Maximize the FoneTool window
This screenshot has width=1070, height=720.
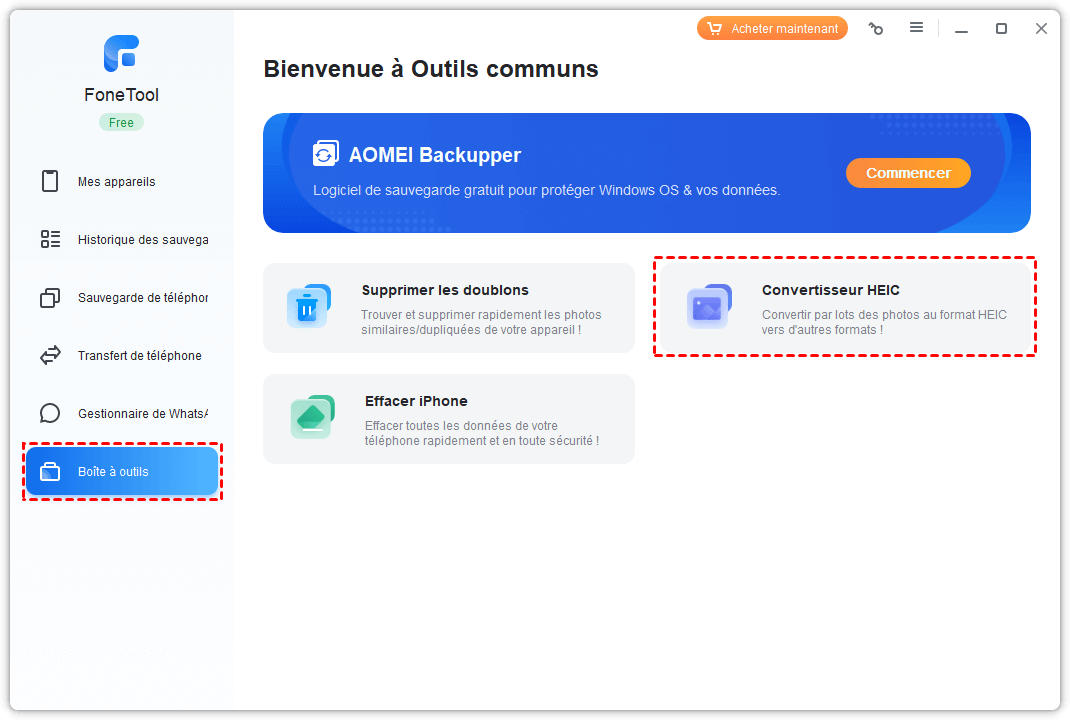(1001, 29)
